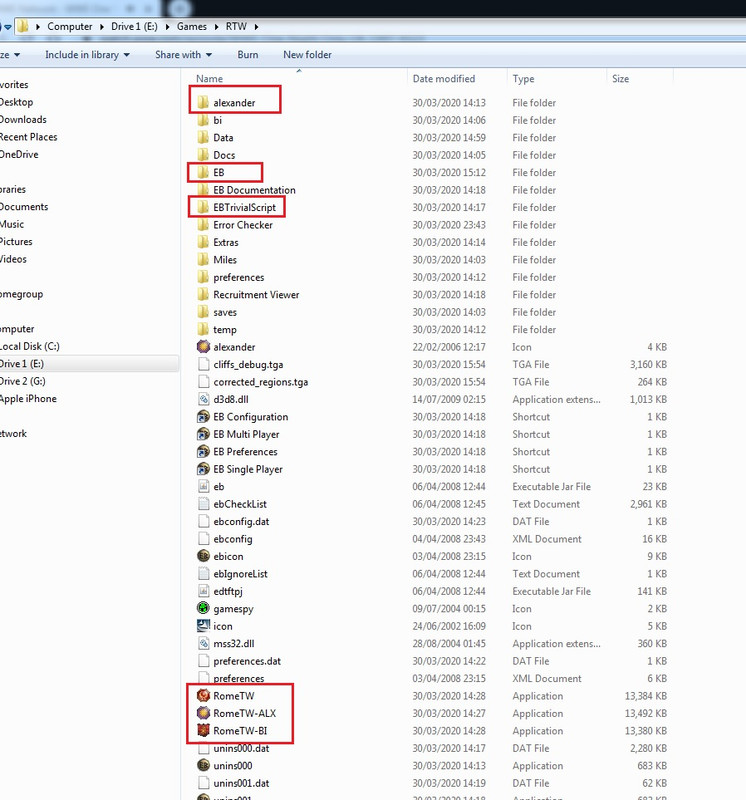746x800 pixels.
Task: Click the RomeTW application icon
Action: pos(203,695)
